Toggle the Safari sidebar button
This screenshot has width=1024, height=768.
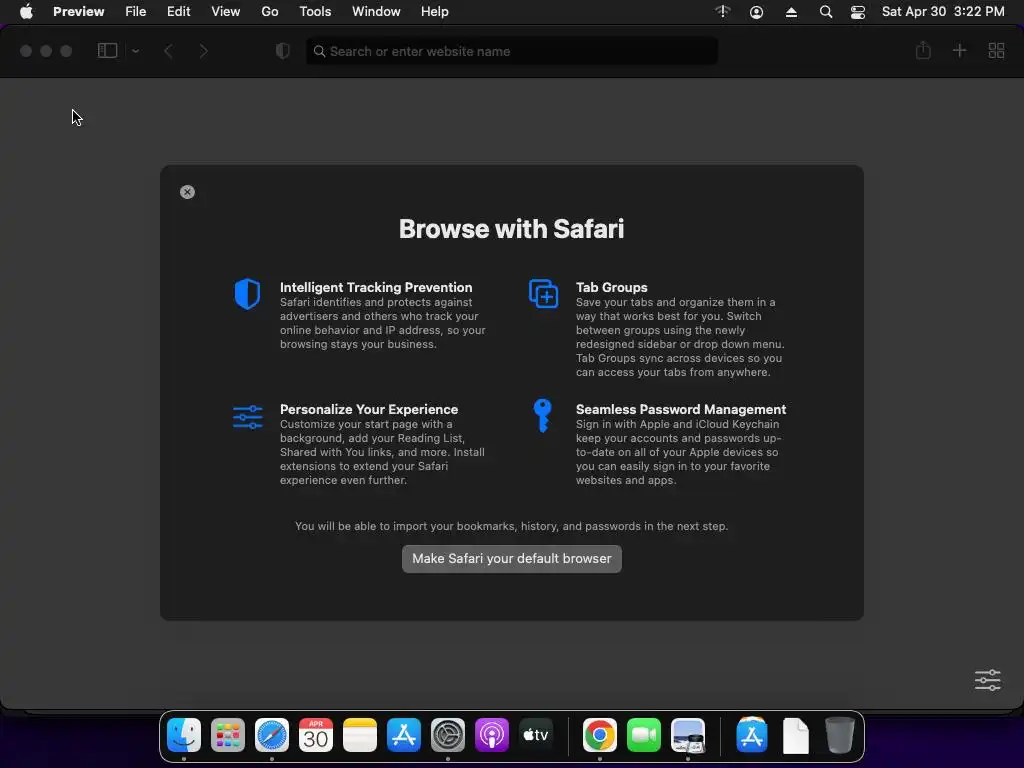click(107, 51)
